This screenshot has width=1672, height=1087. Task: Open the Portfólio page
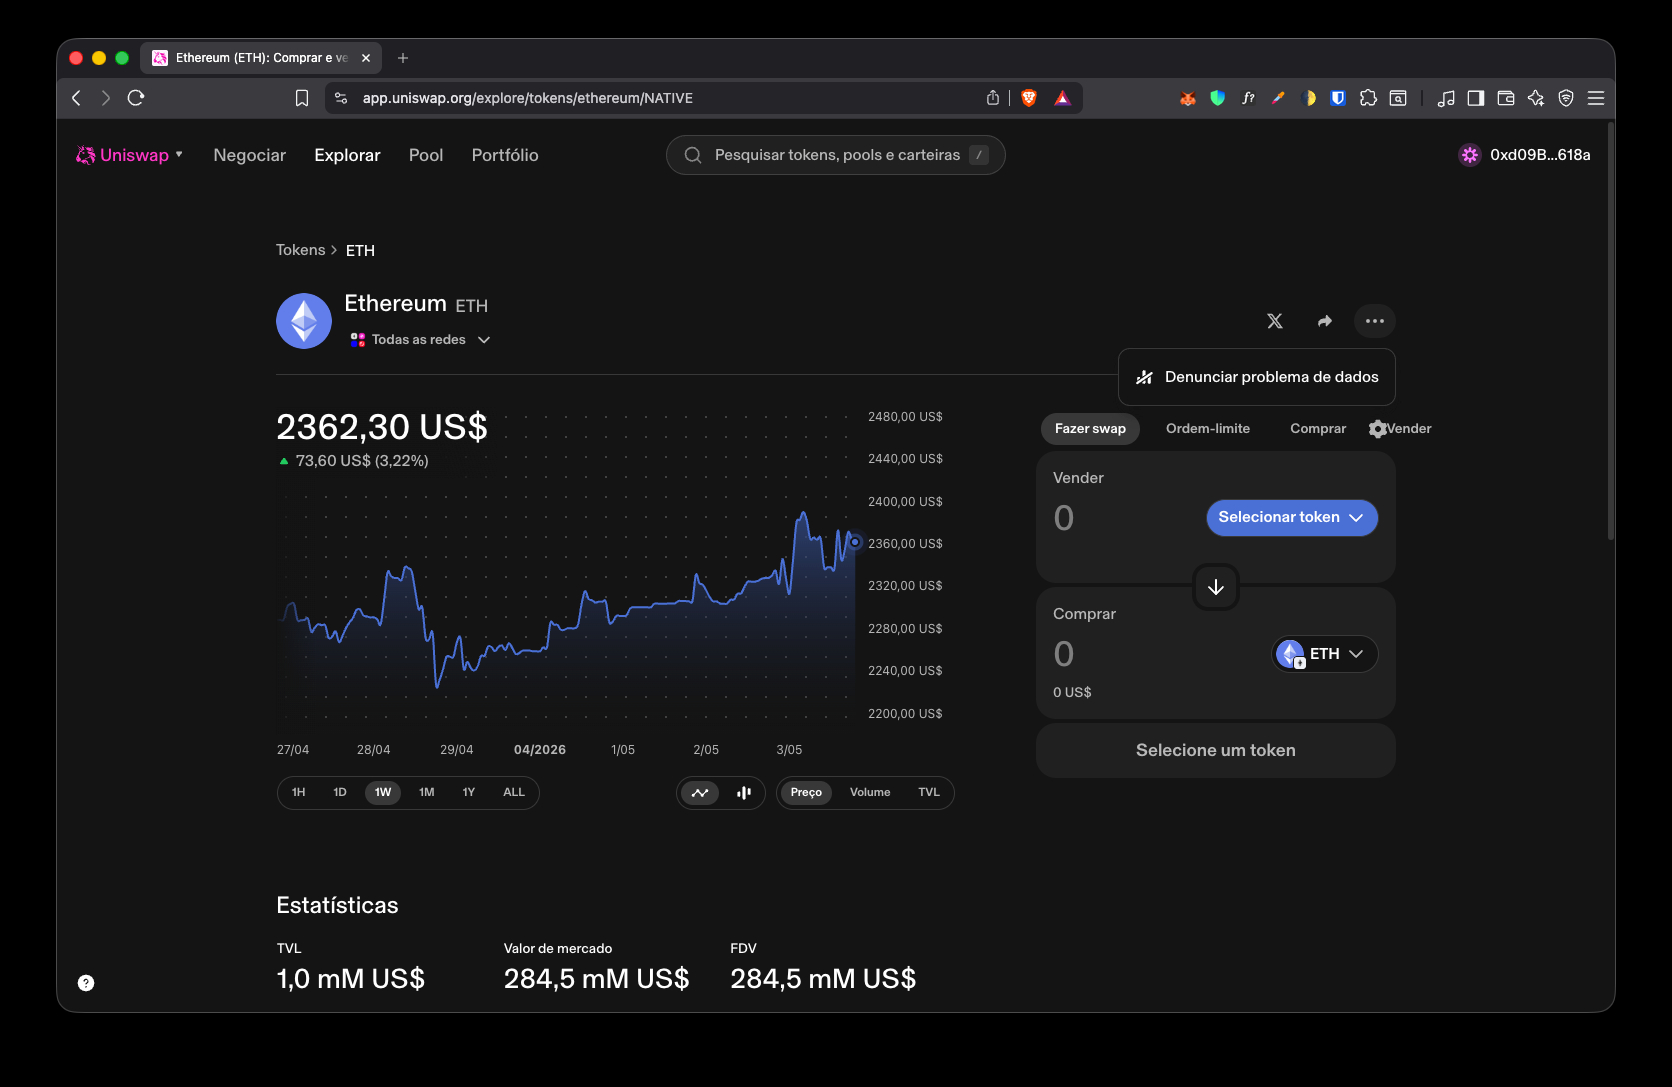[x=505, y=155]
